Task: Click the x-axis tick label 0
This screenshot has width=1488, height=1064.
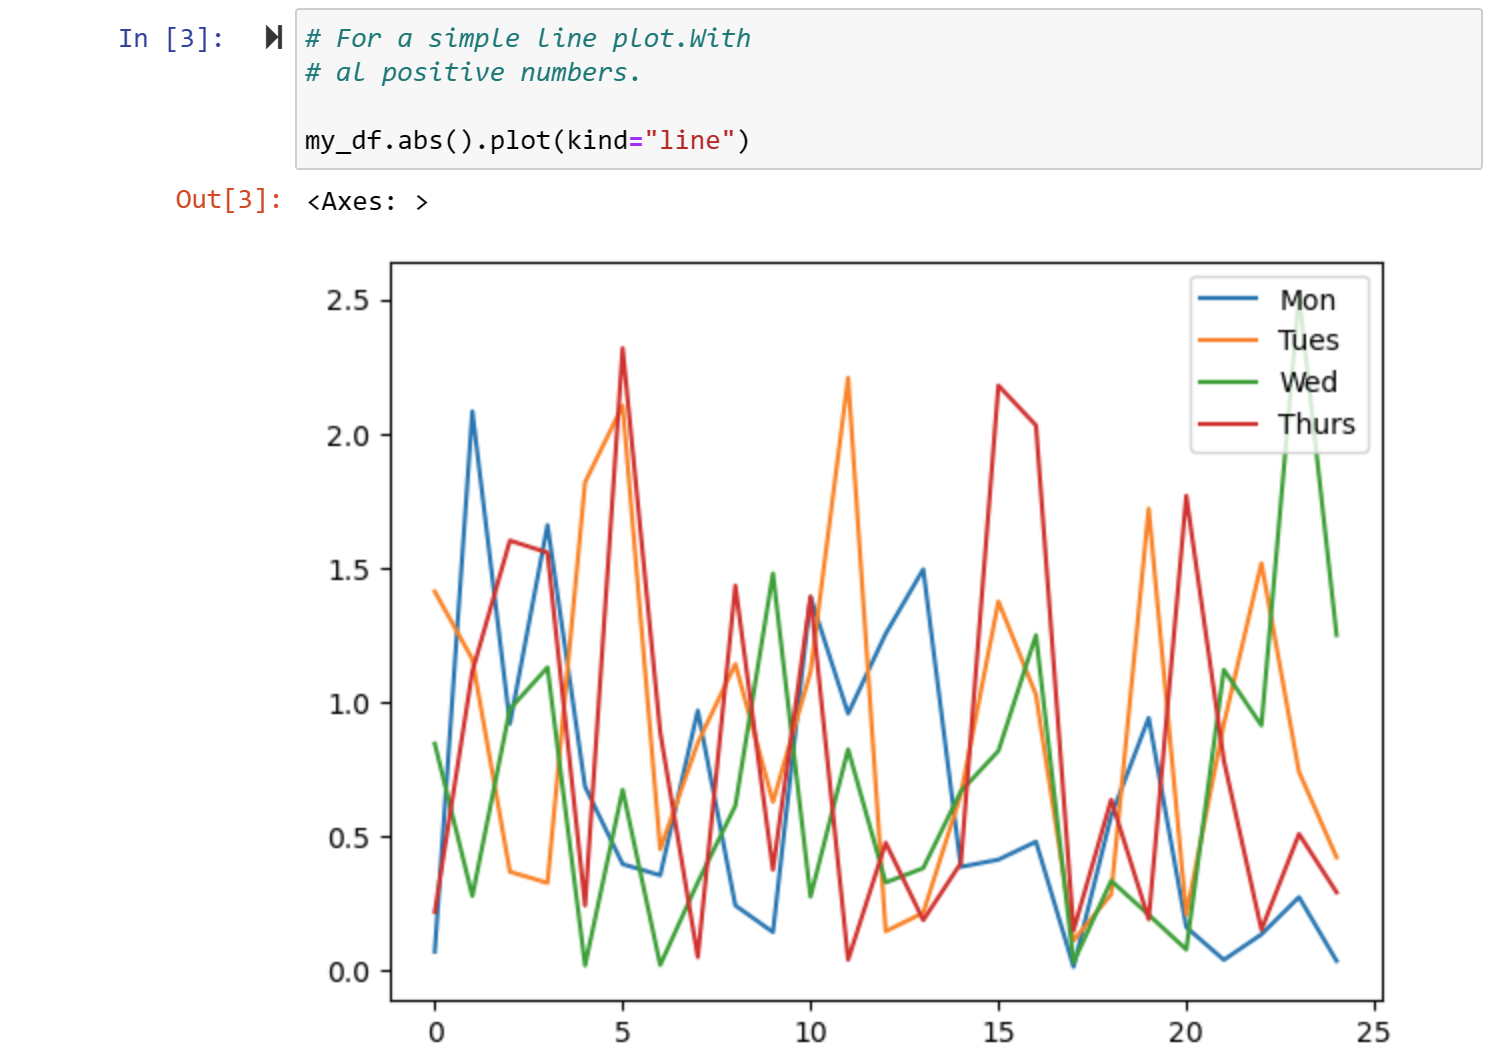Action: 435,1032
